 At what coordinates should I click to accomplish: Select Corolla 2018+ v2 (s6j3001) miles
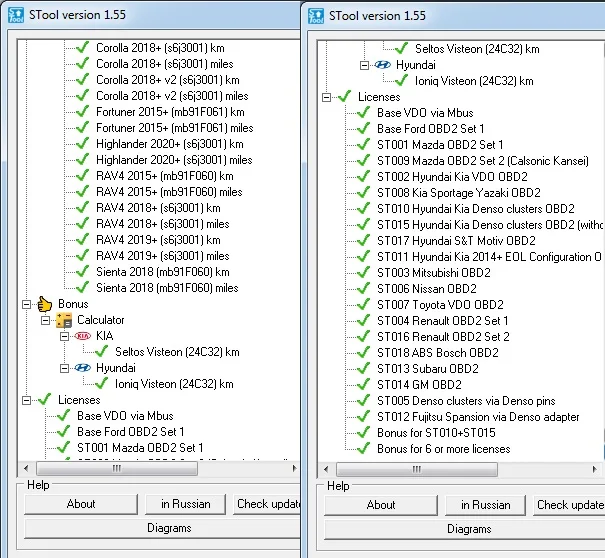pyautogui.click(x=172, y=96)
